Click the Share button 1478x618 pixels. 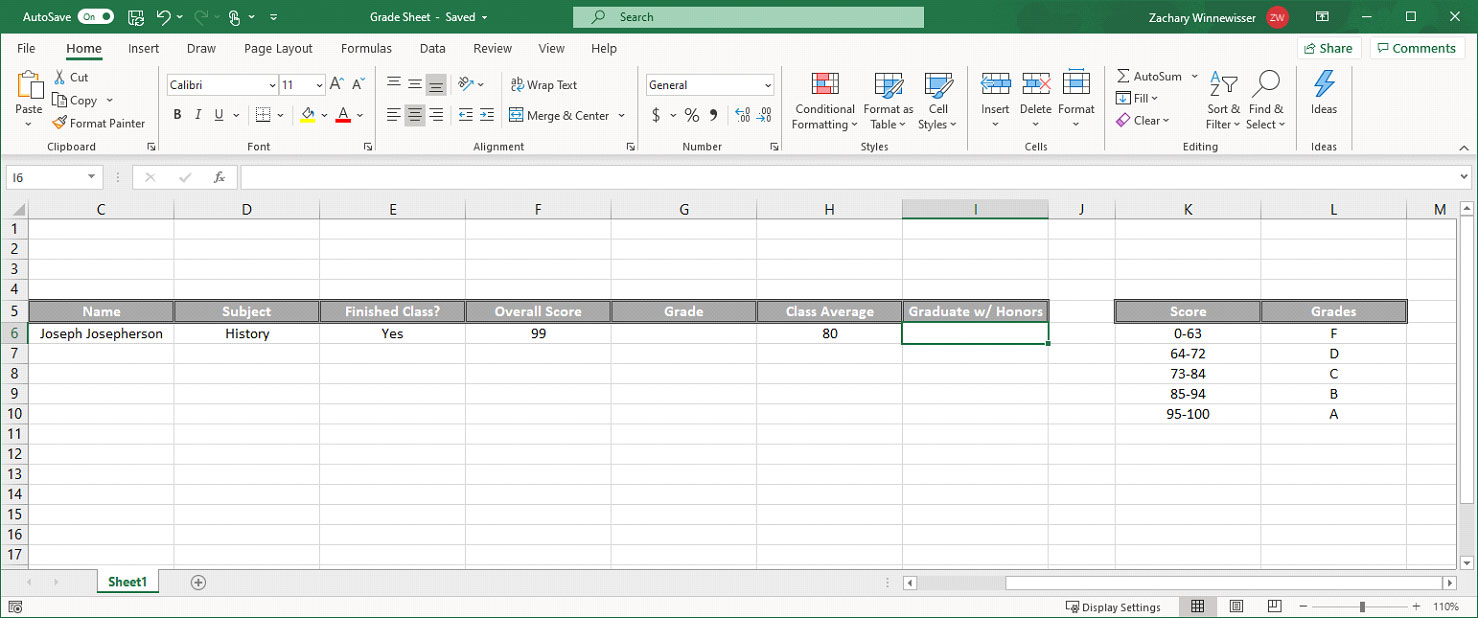coord(1328,48)
